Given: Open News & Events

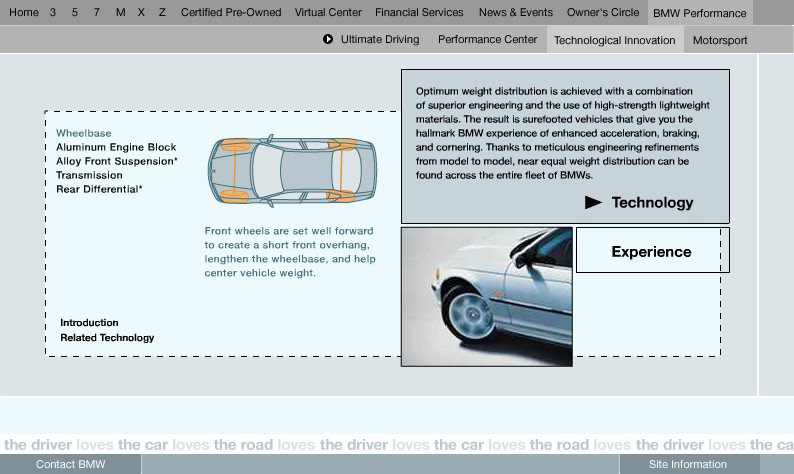Looking at the screenshot, I should coord(515,12).
